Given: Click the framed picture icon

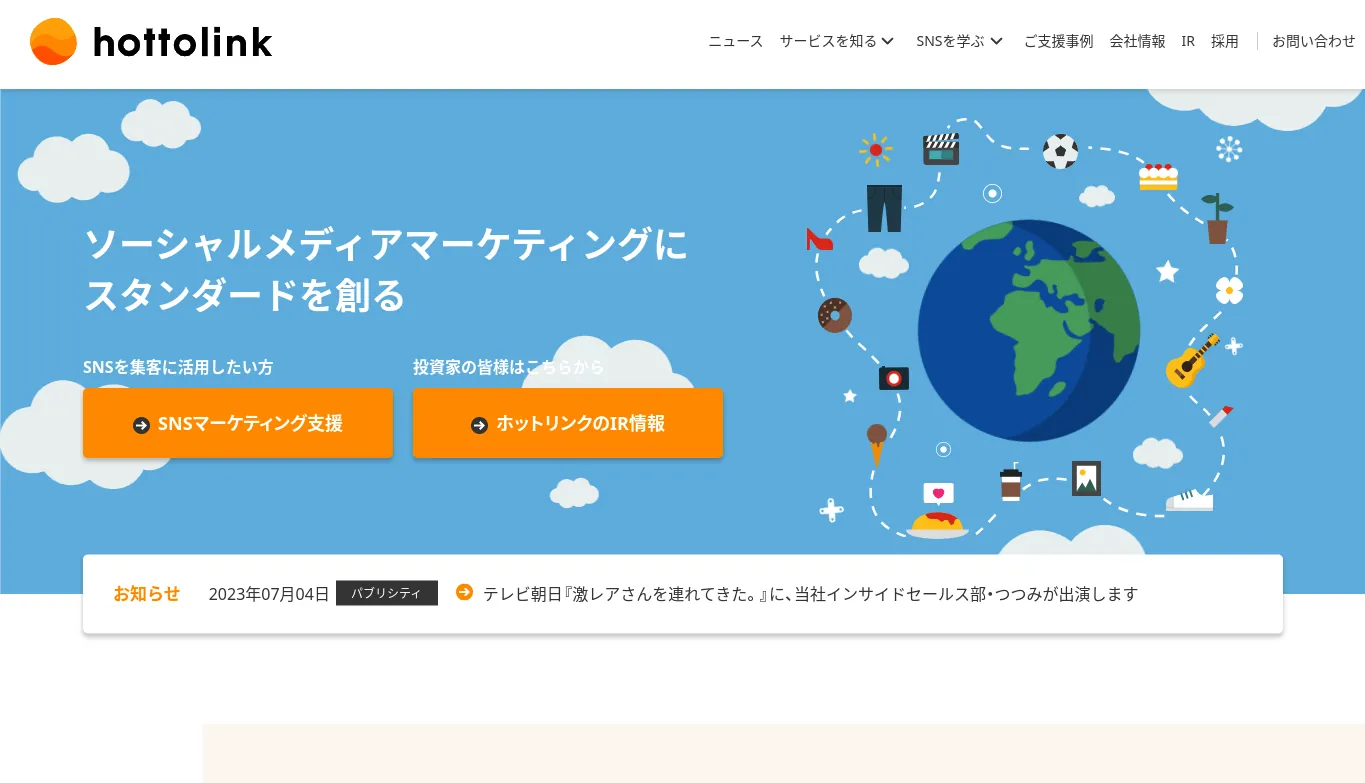Looking at the screenshot, I should (1086, 478).
